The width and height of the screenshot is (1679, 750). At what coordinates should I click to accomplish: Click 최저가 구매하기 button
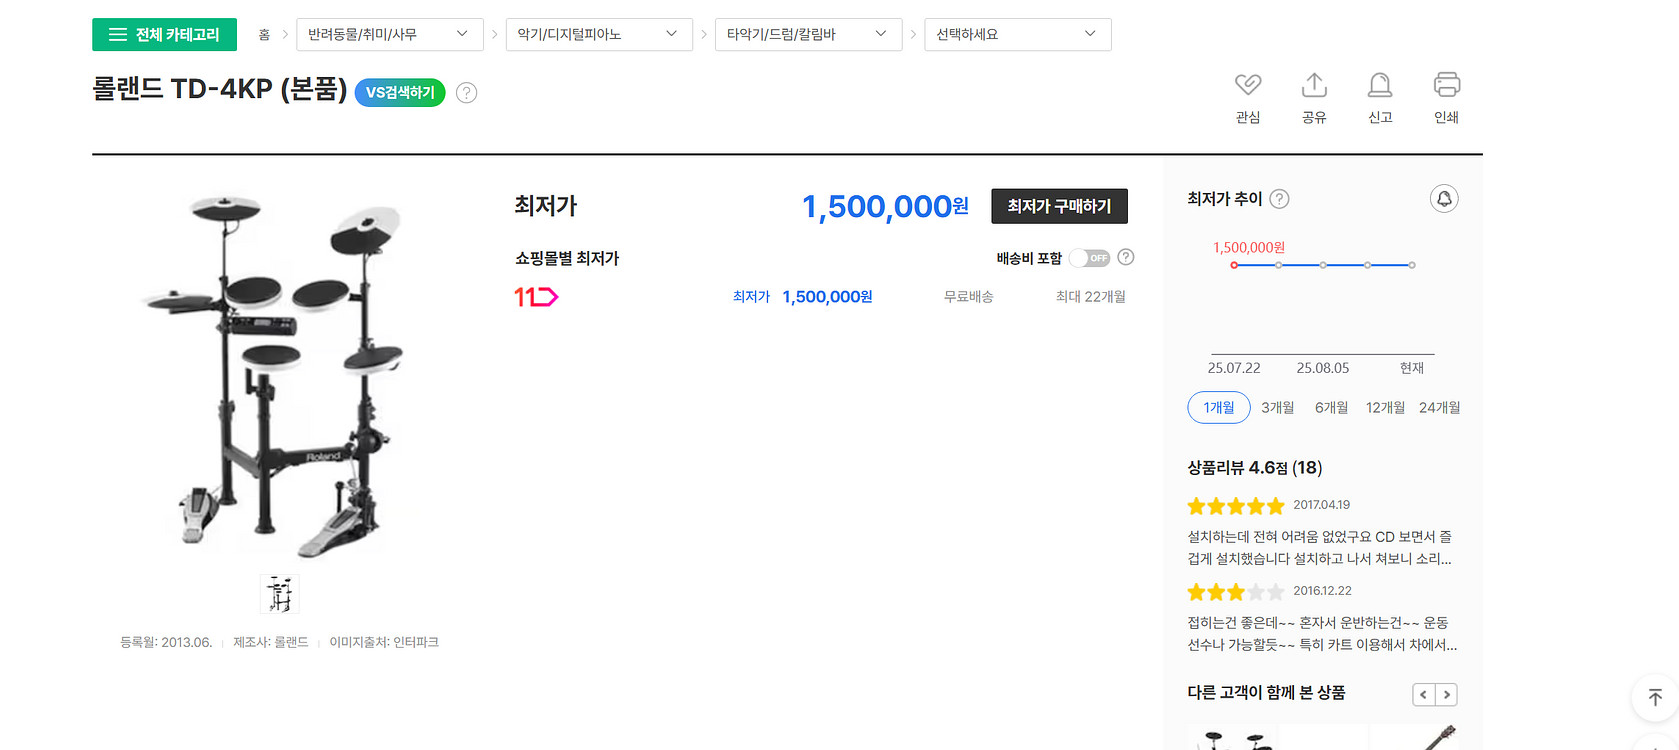coord(1059,206)
